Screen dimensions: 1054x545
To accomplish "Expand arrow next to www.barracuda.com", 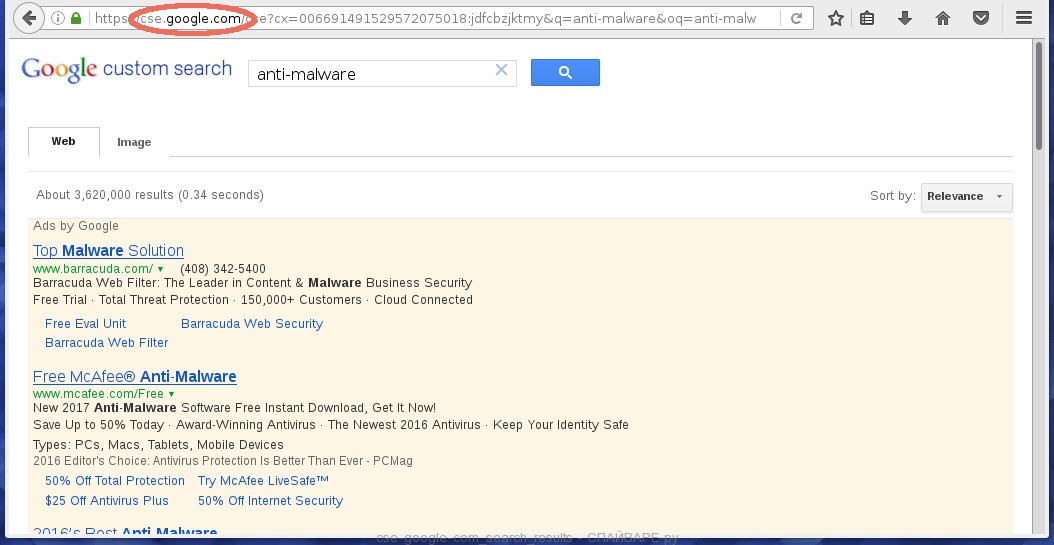I will [x=161, y=269].
